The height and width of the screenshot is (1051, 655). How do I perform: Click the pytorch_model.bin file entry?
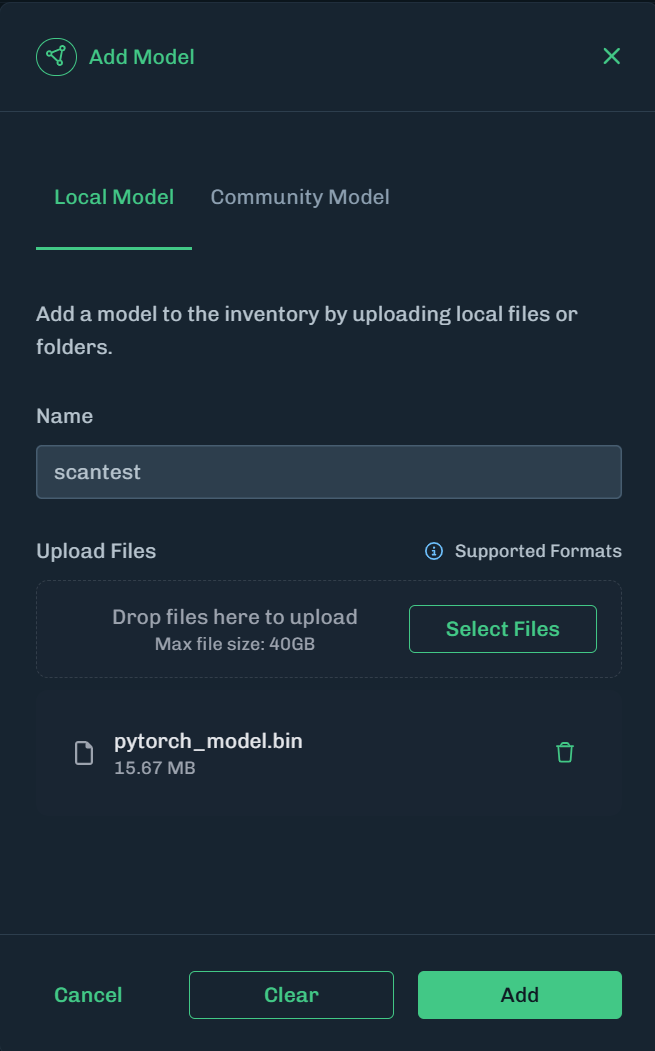(x=300, y=752)
